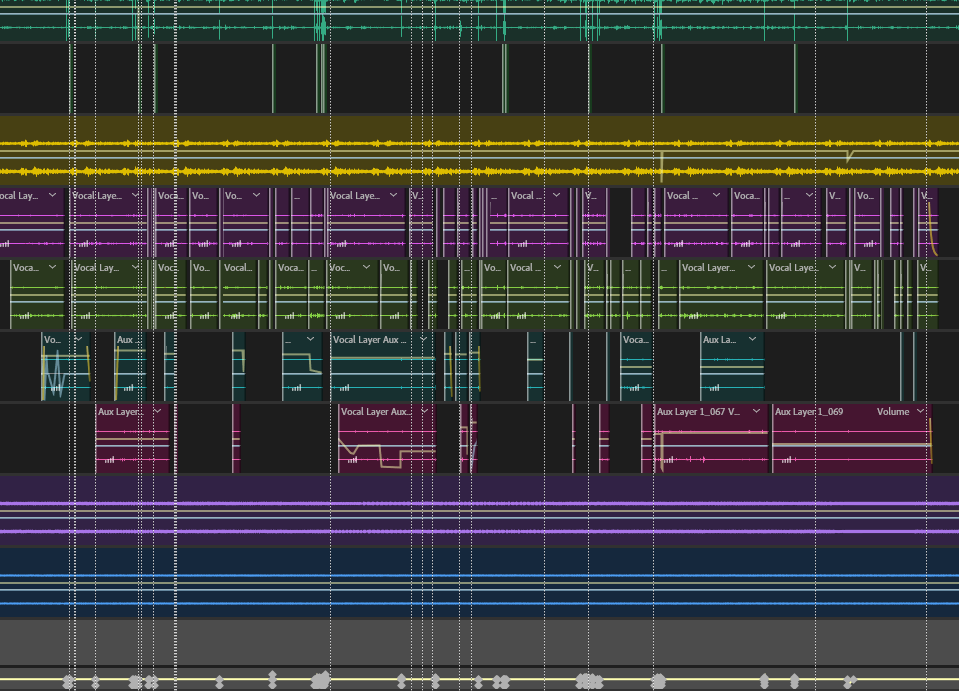Select teal Aux La... clip
This screenshot has width=959, height=691.
coord(732,366)
